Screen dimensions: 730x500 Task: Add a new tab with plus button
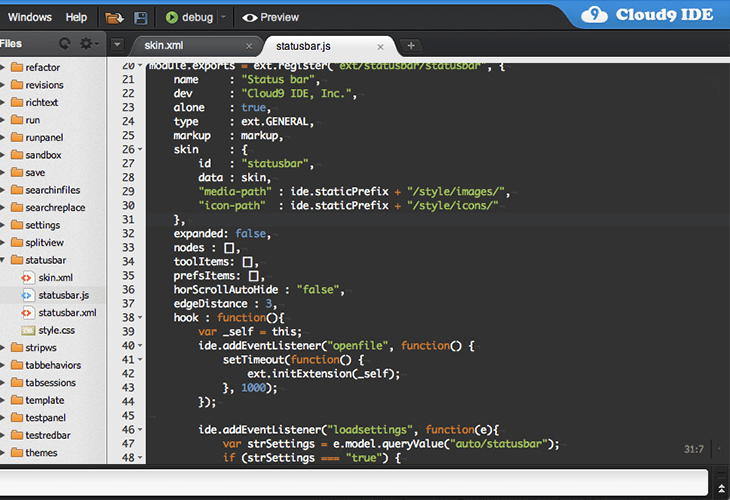tap(411, 46)
